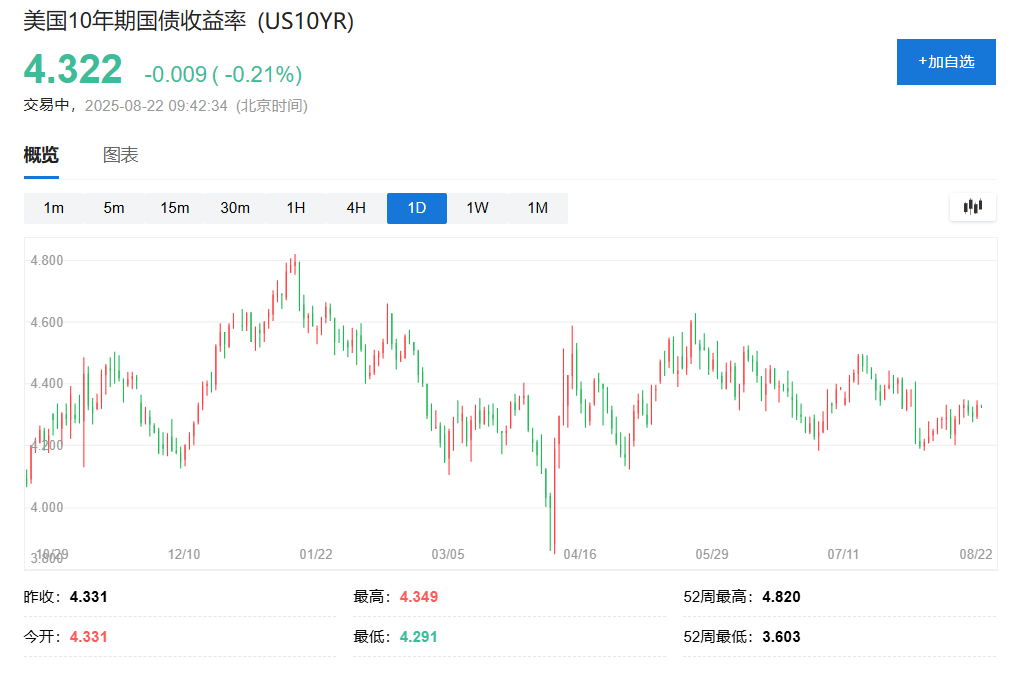Screen dimensions: 1019x678
Task: Open the candlestick chart style icon
Action: tap(970, 207)
